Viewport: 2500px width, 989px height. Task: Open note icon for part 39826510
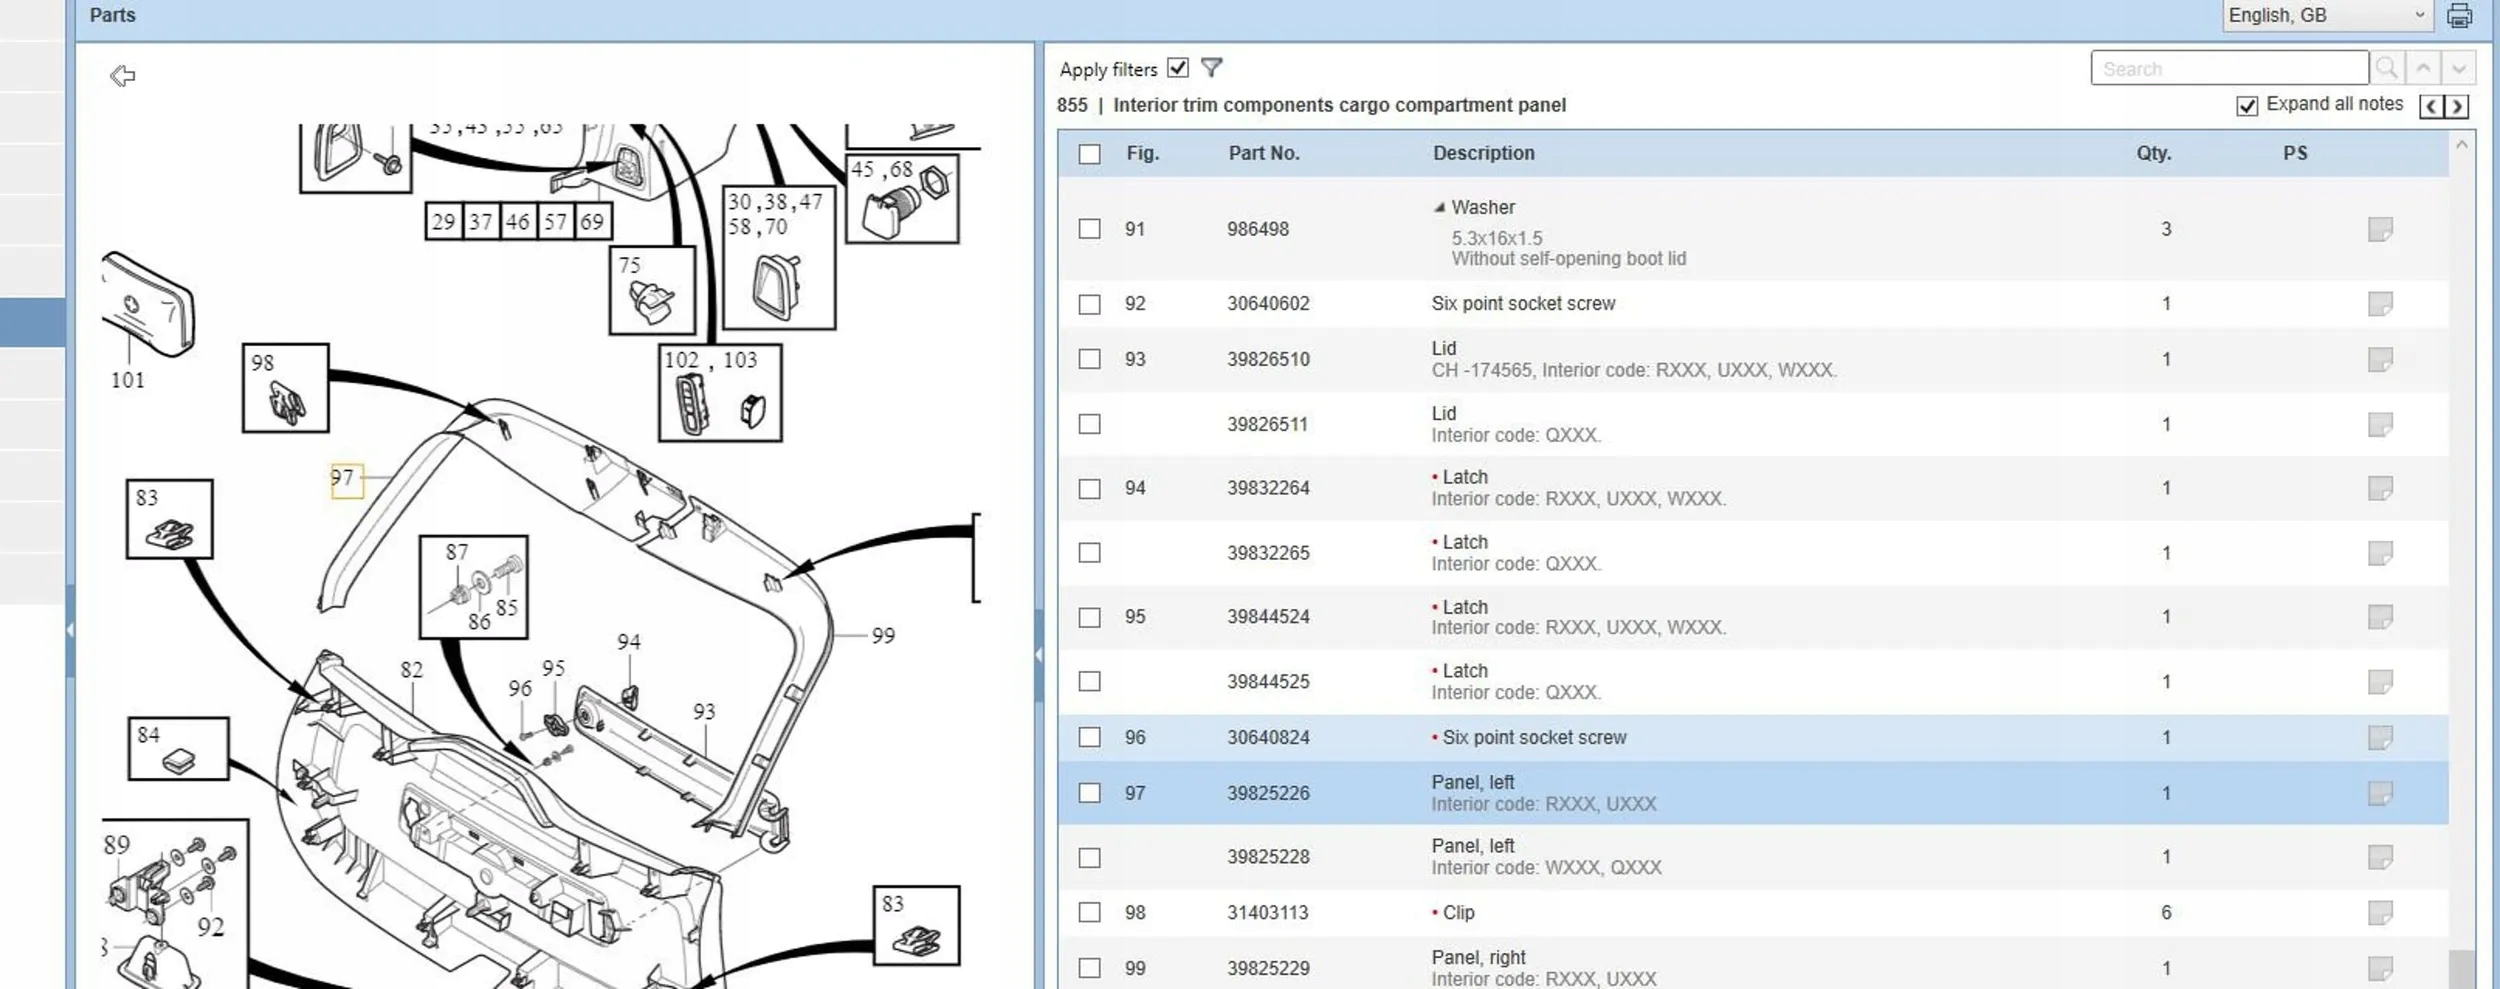coord(2380,360)
